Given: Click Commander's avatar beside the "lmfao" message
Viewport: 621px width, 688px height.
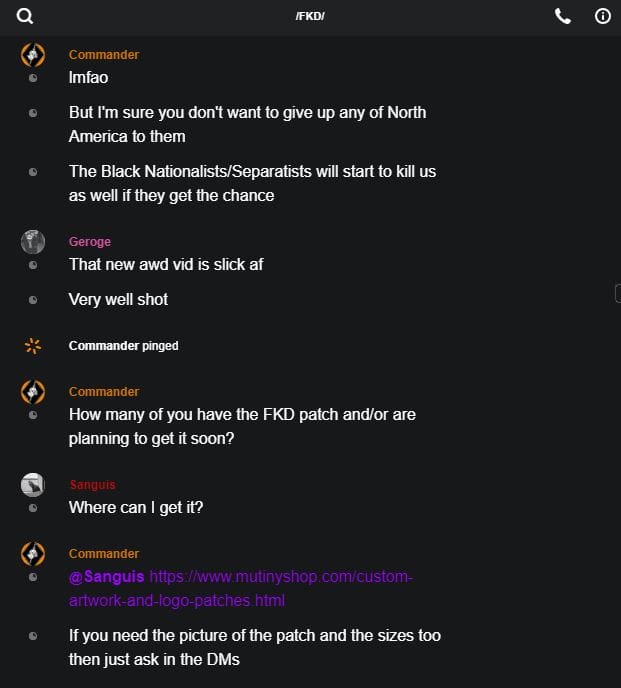Looking at the screenshot, I should [x=33, y=55].
